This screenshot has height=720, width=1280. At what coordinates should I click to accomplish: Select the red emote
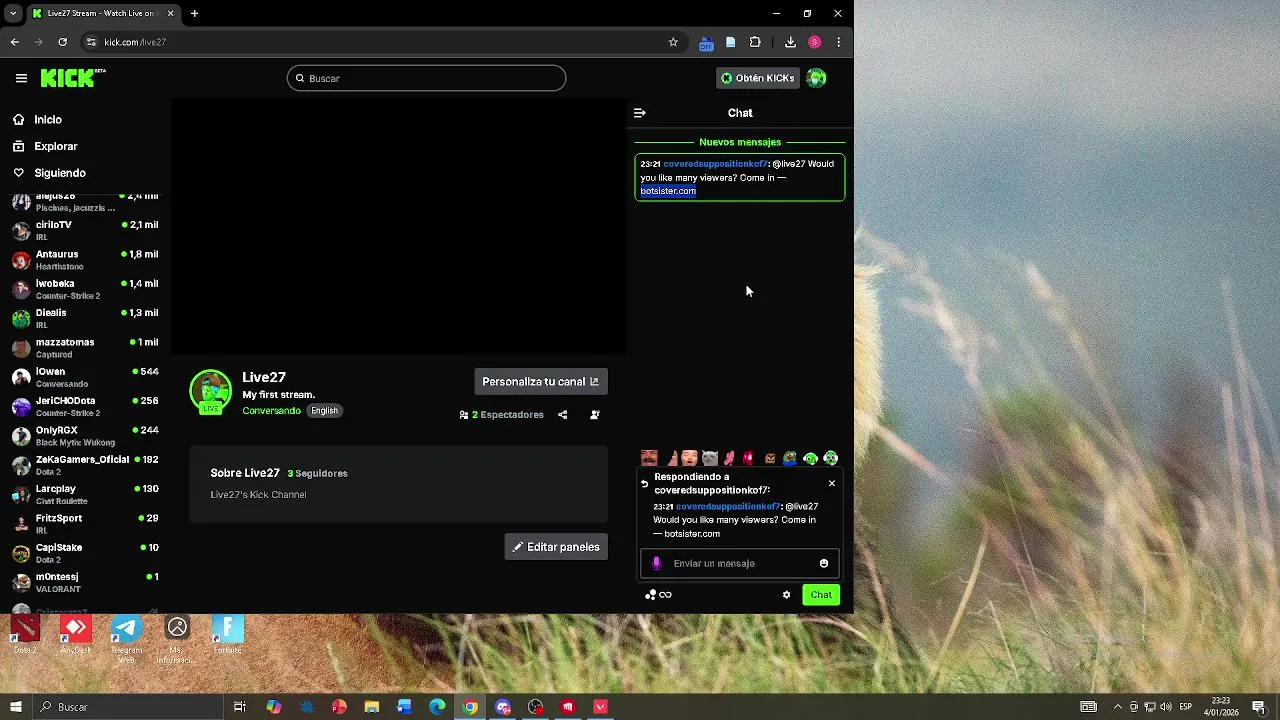(x=749, y=458)
